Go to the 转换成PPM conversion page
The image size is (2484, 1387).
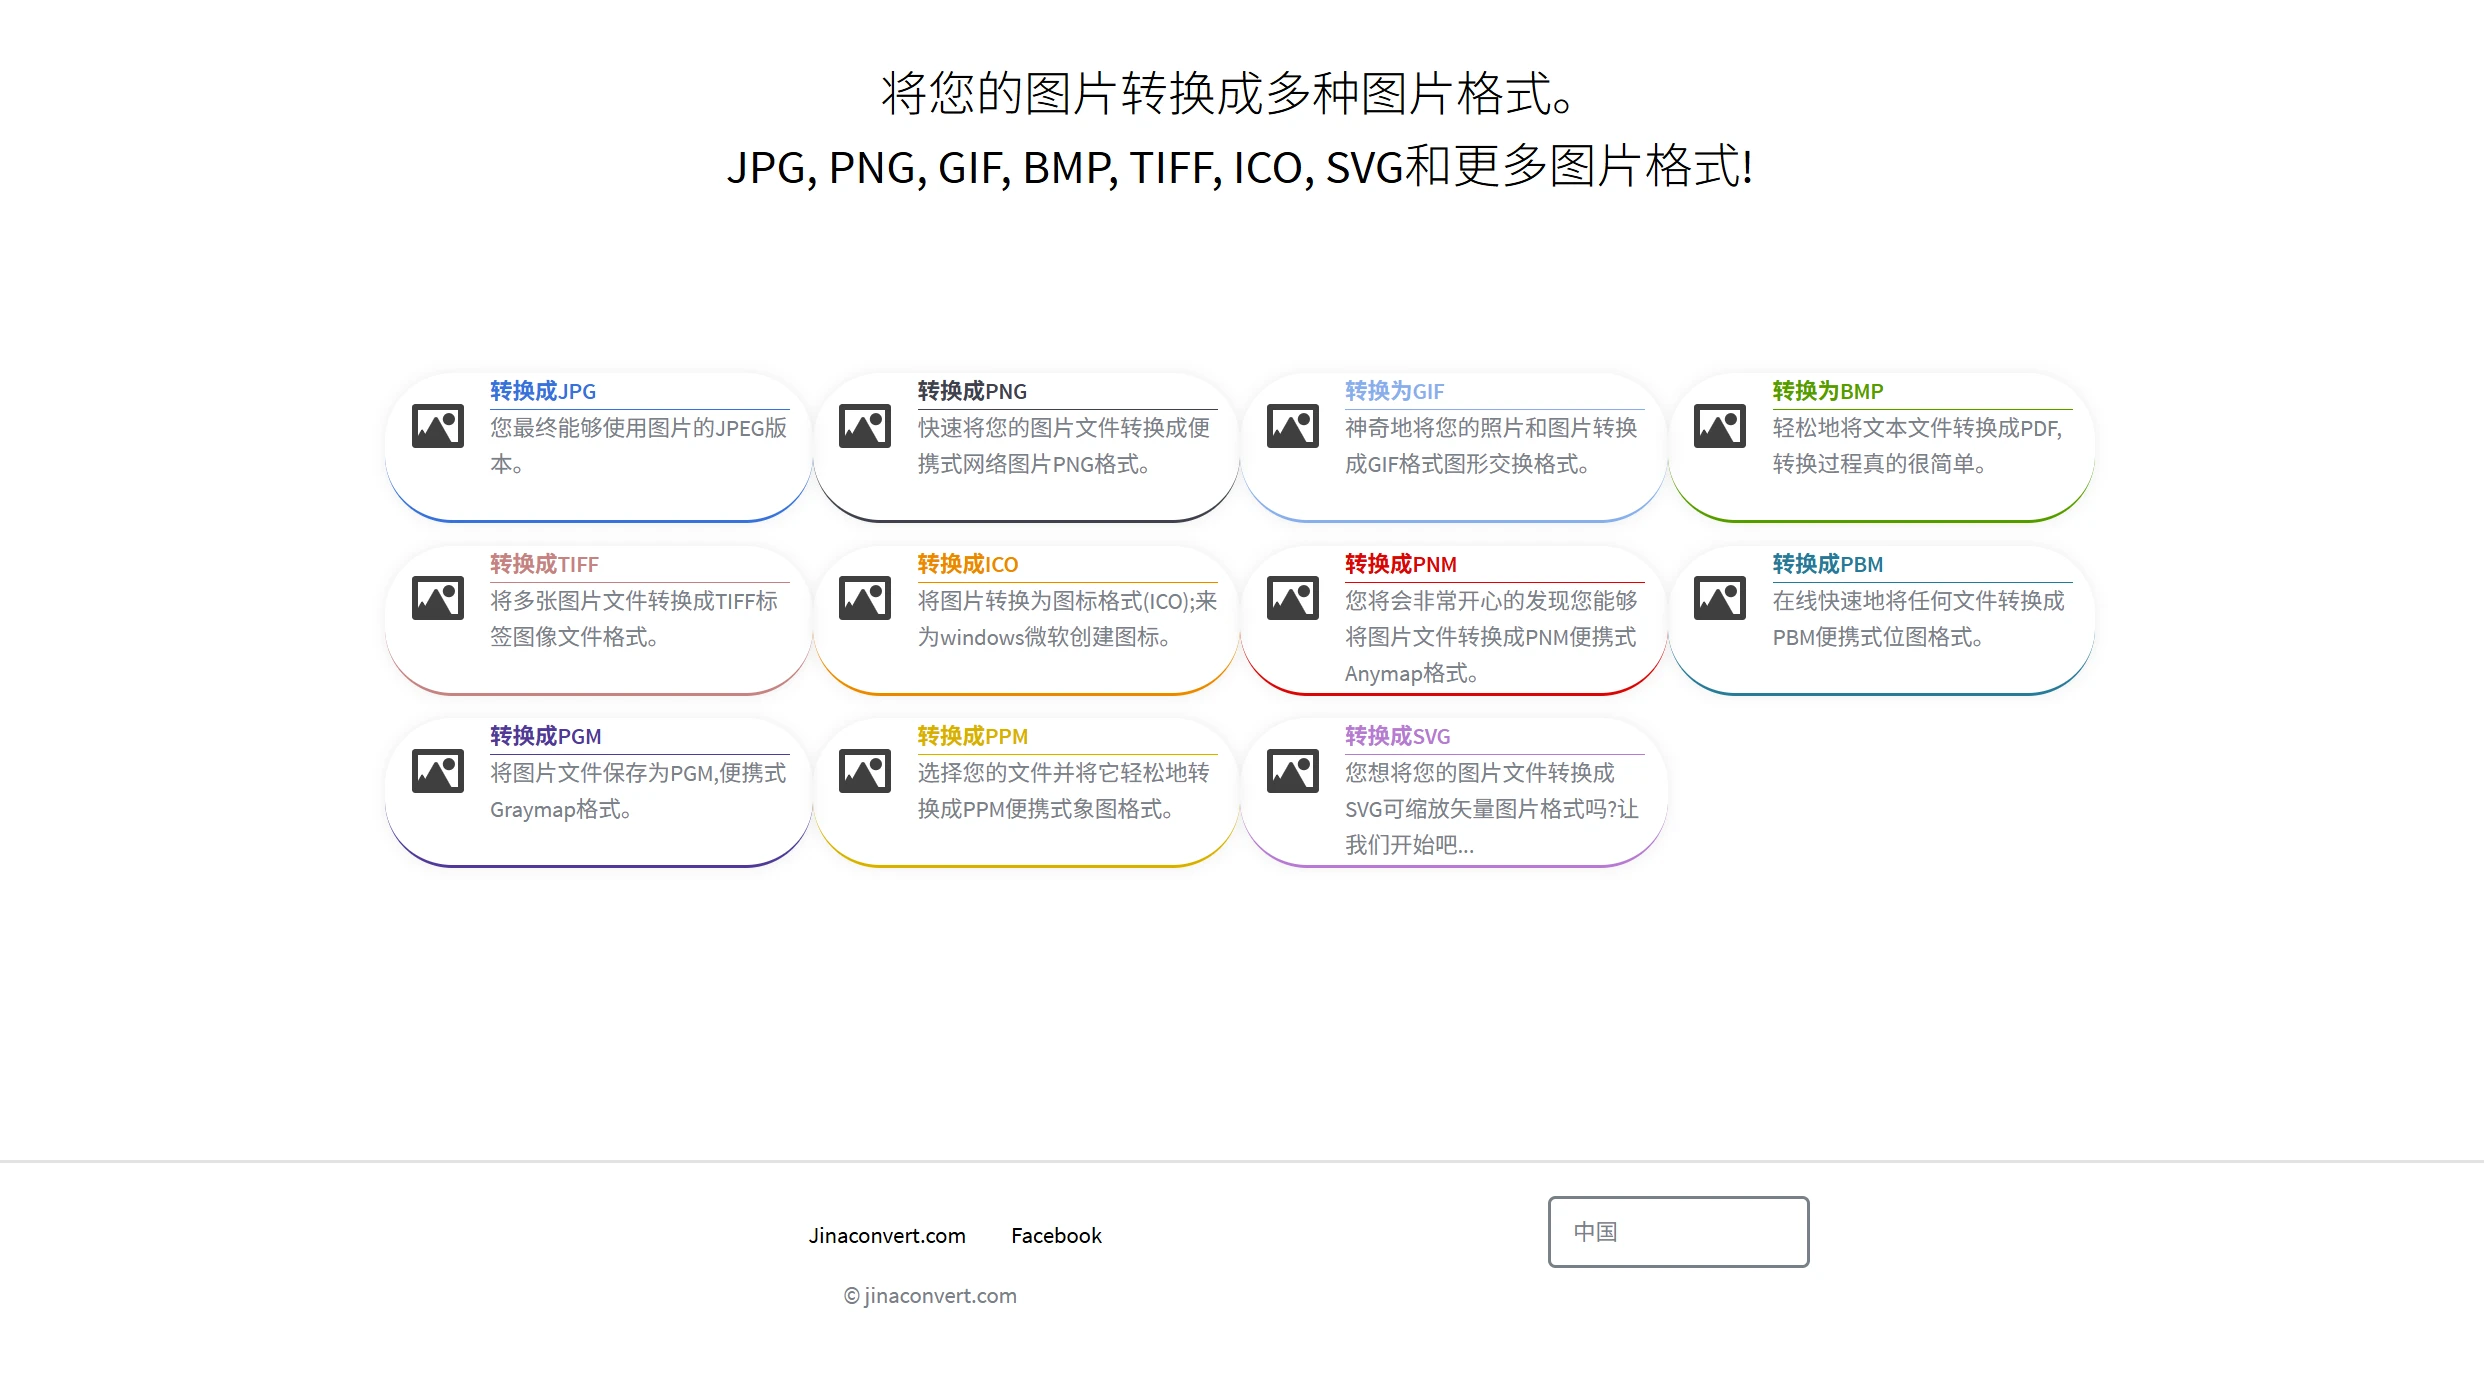point(972,736)
